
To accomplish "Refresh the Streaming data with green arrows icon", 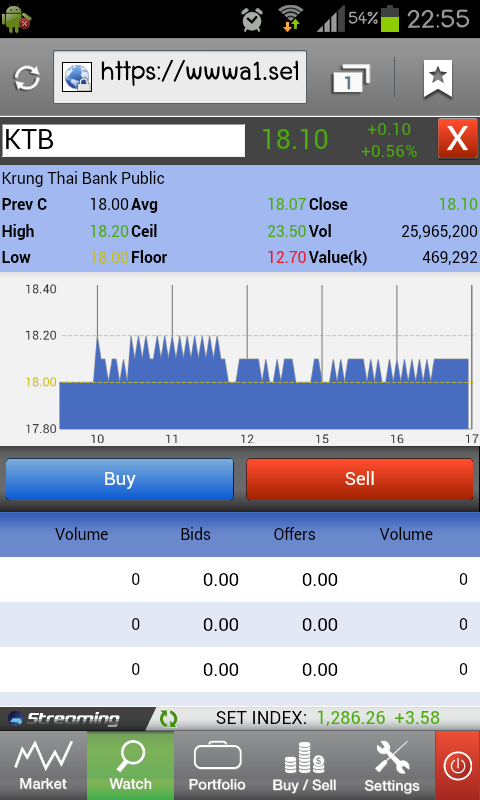I will [x=168, y=718].
